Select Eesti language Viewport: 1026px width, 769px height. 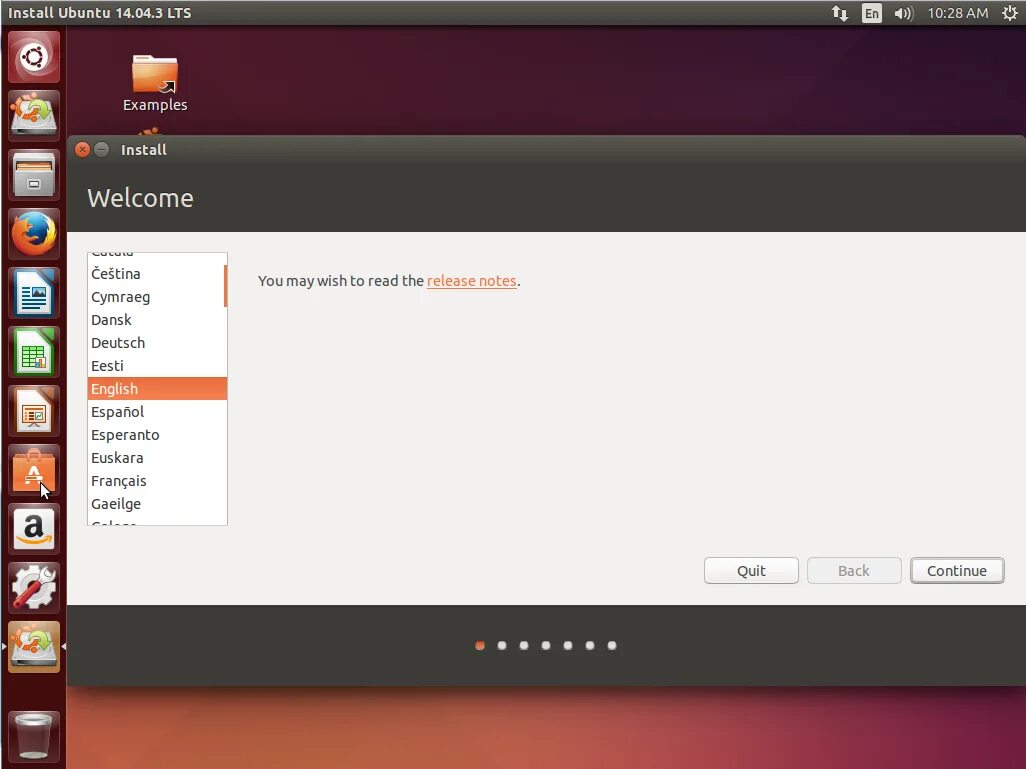156,366
